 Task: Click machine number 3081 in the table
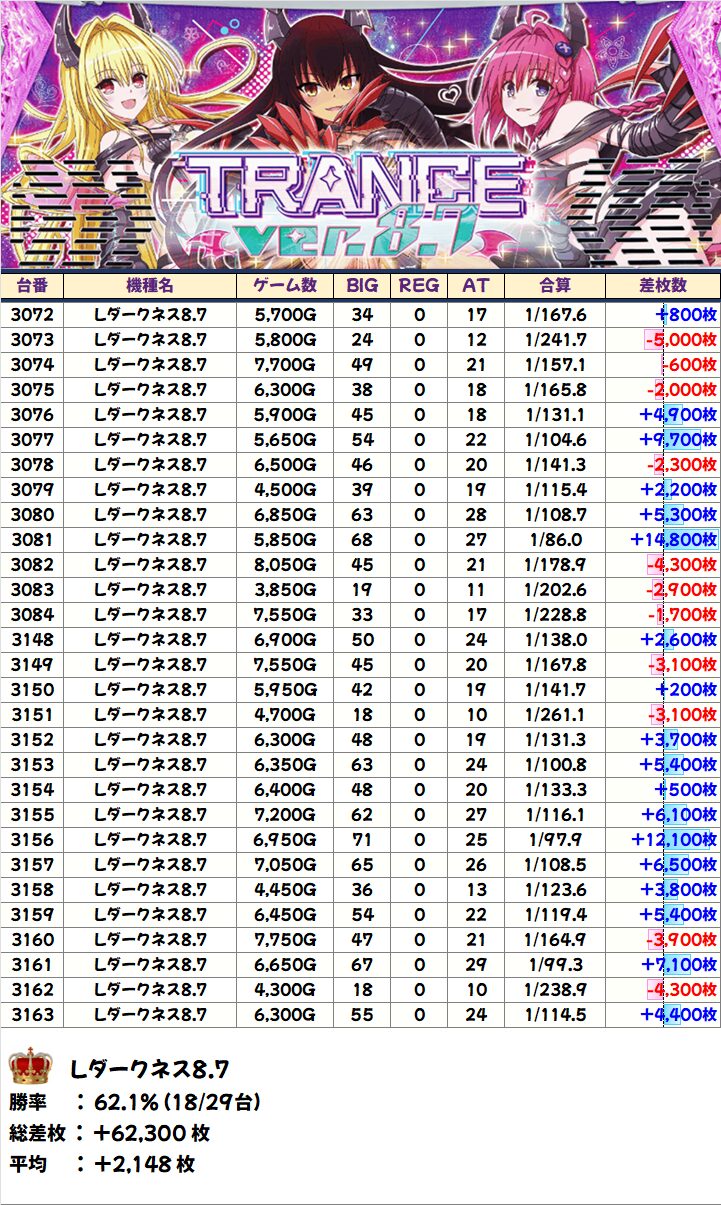[x=32, y=540]
